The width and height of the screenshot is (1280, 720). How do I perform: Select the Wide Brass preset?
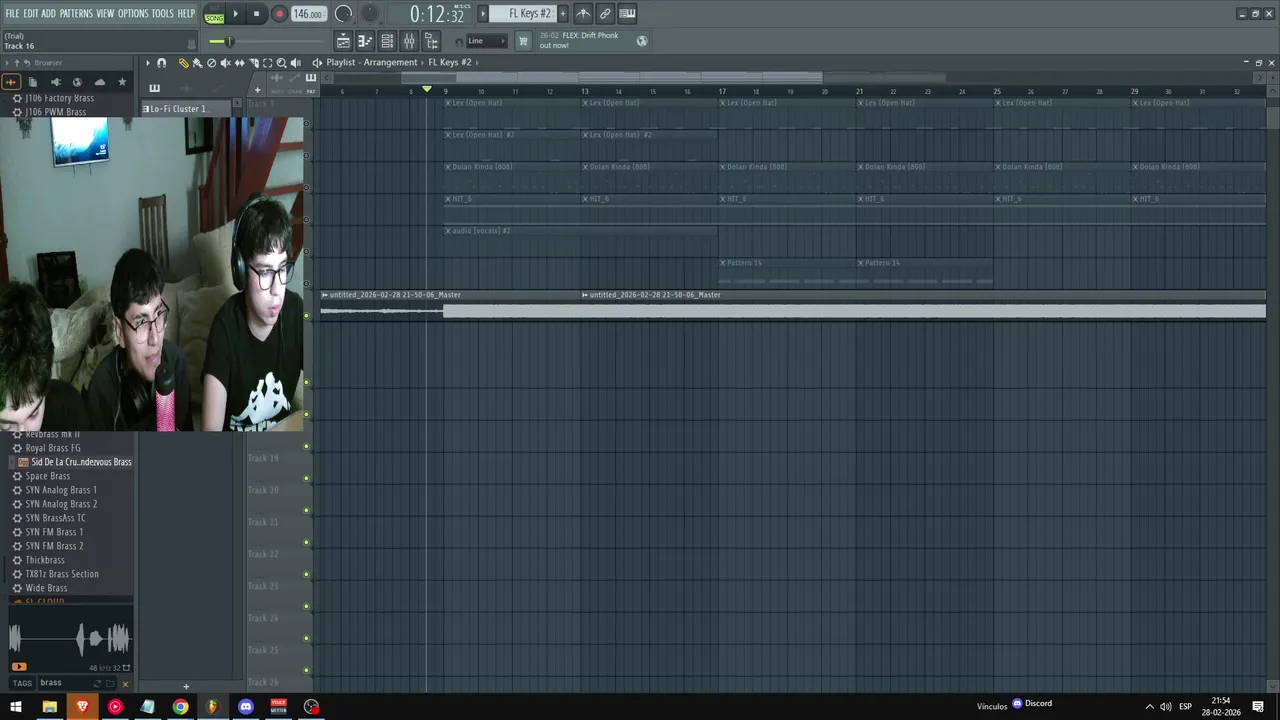click(46, 588)
